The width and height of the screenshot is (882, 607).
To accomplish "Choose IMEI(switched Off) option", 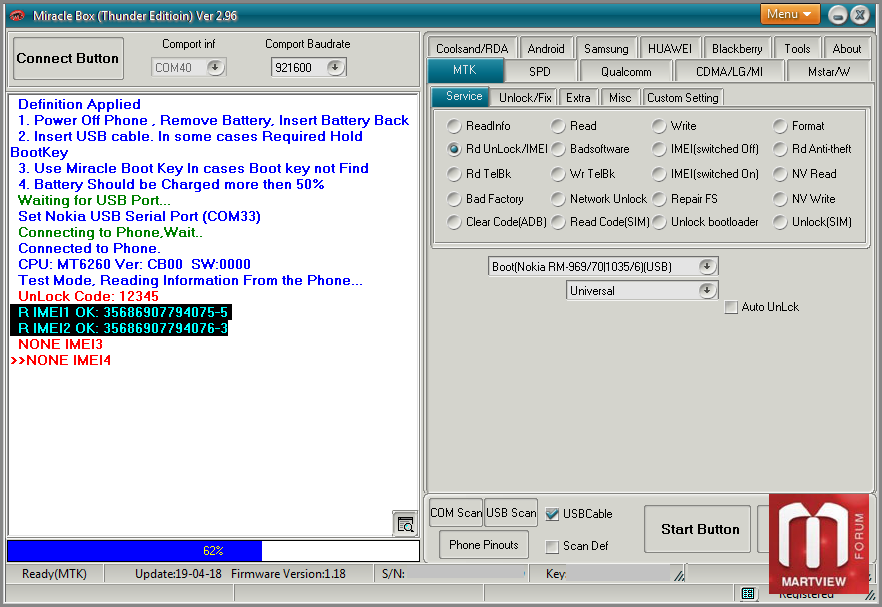I will (x=659, y=149).
